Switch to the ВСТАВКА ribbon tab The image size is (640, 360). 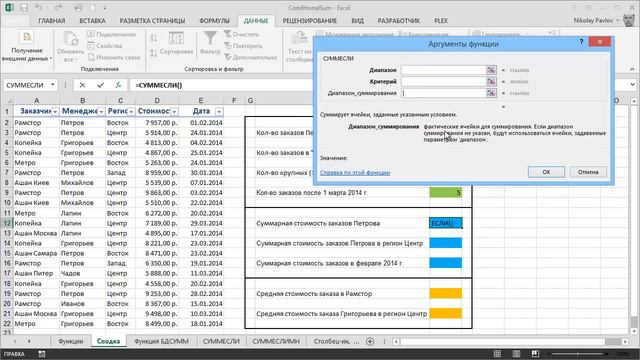(x=93, y=20)
